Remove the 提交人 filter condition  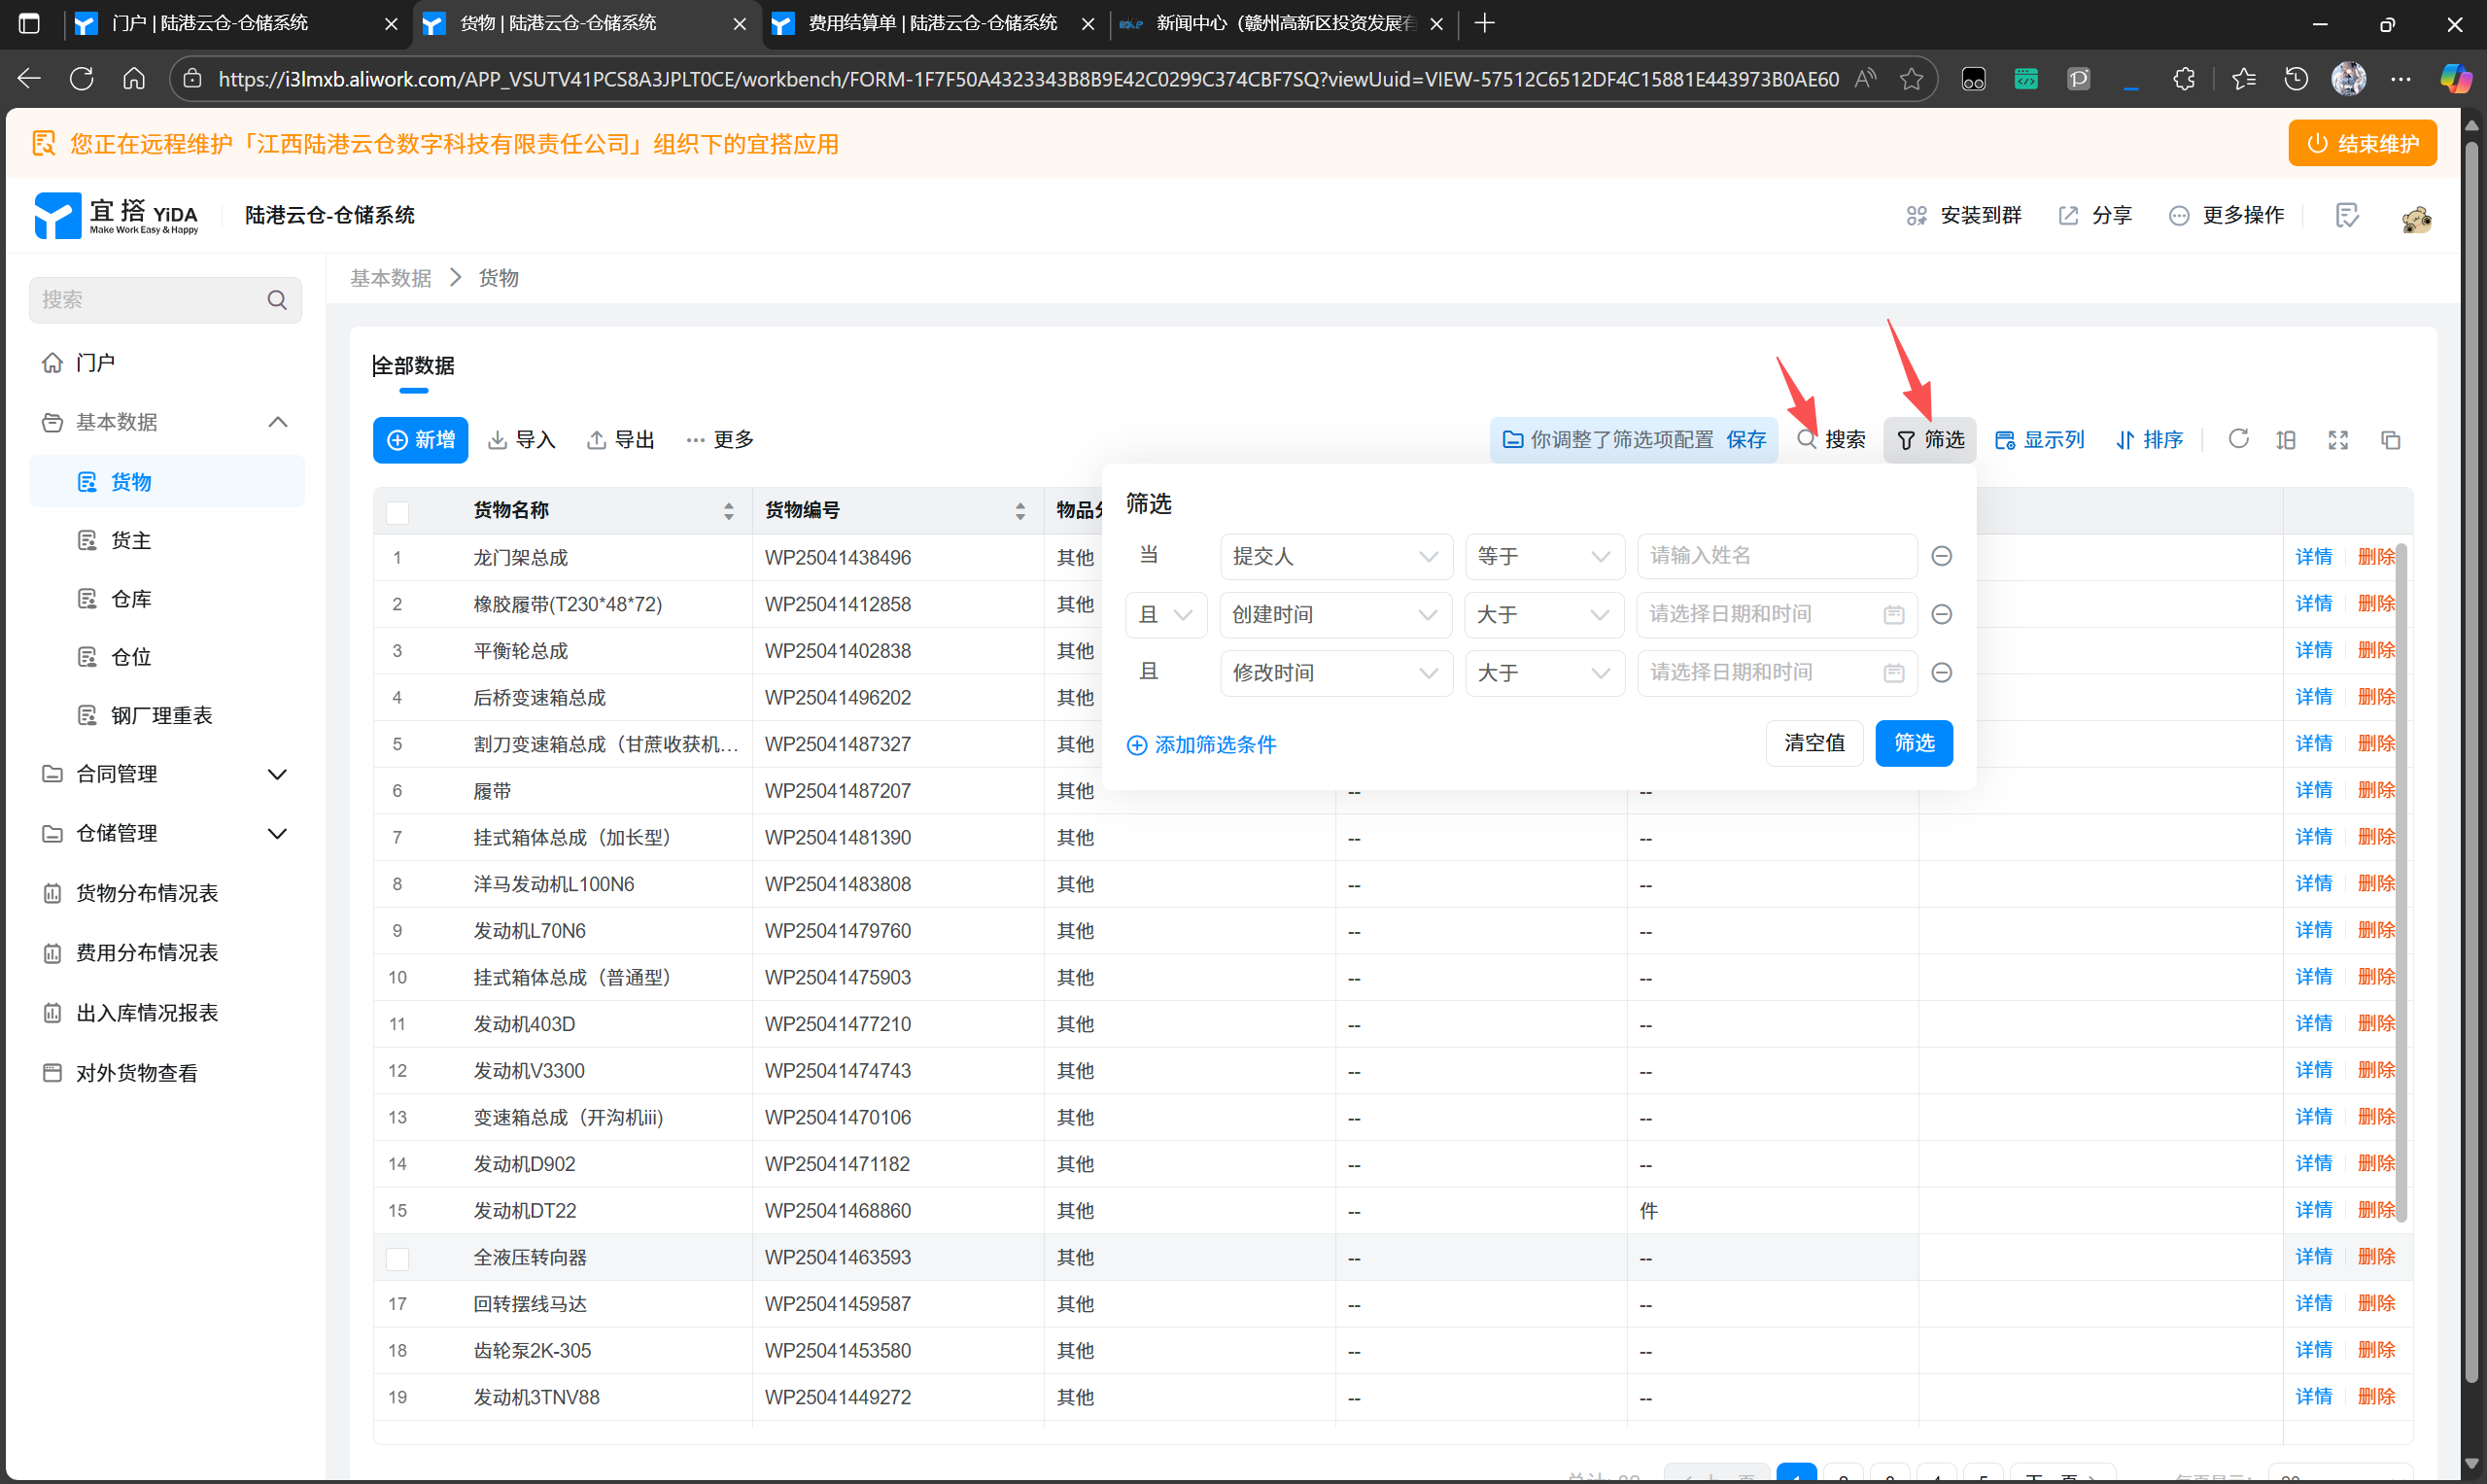pyautogui.click(x=1941, y=556)
